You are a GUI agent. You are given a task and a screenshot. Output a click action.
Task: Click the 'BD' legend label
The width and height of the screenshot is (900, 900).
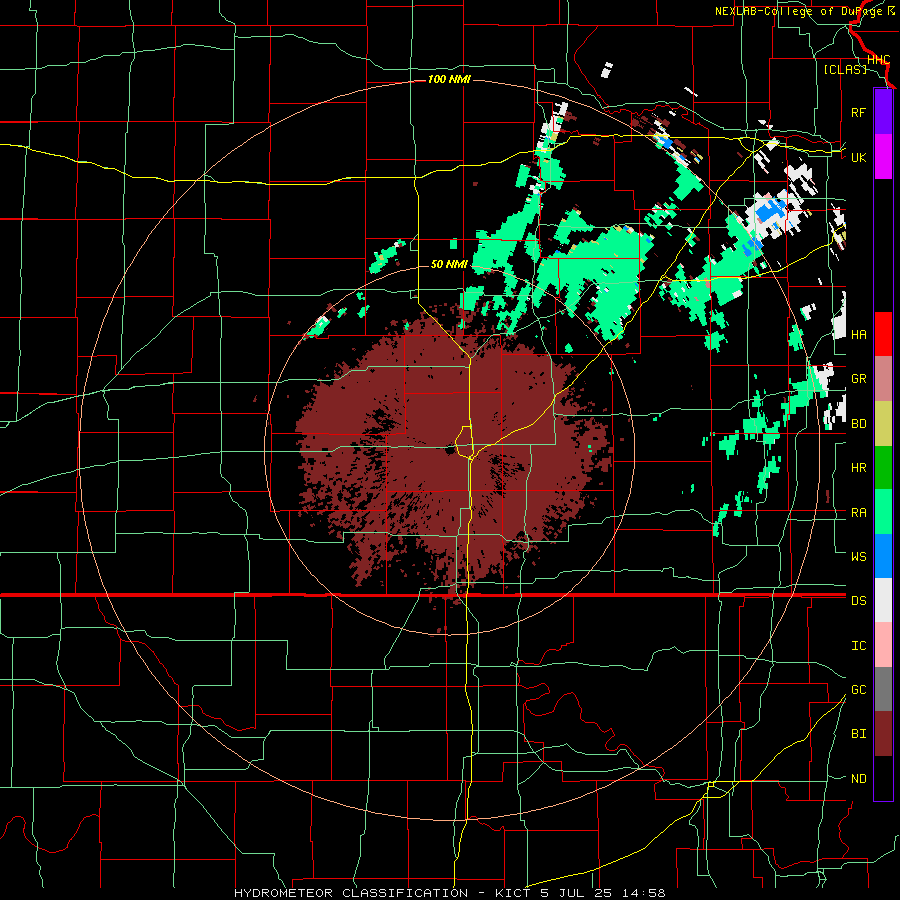(858, 424)
